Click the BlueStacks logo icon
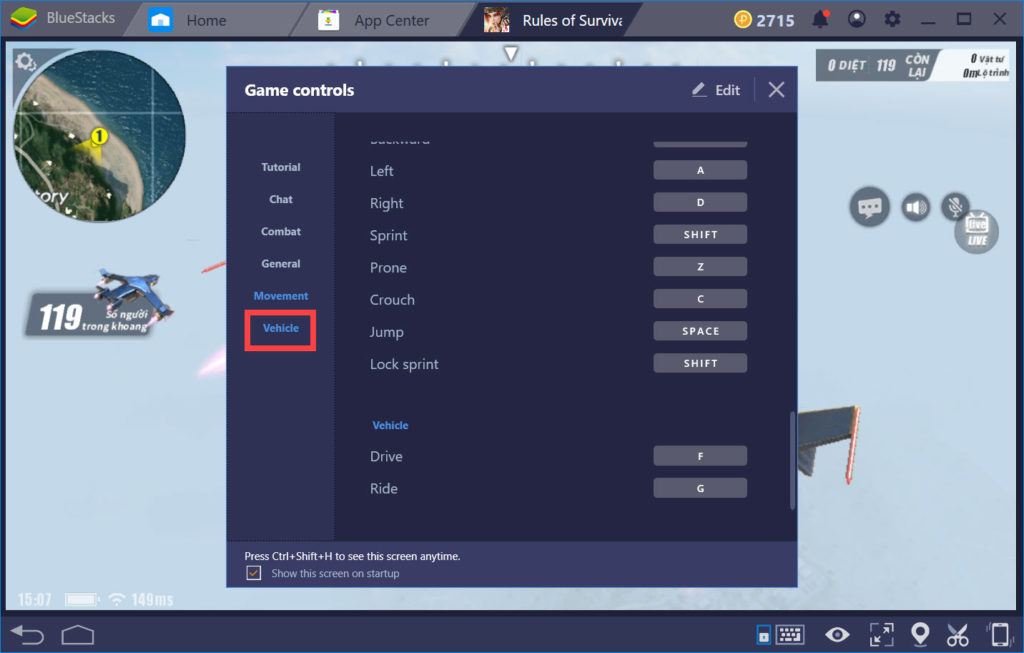Viewport: 1024px width, 653px height. 24,18
